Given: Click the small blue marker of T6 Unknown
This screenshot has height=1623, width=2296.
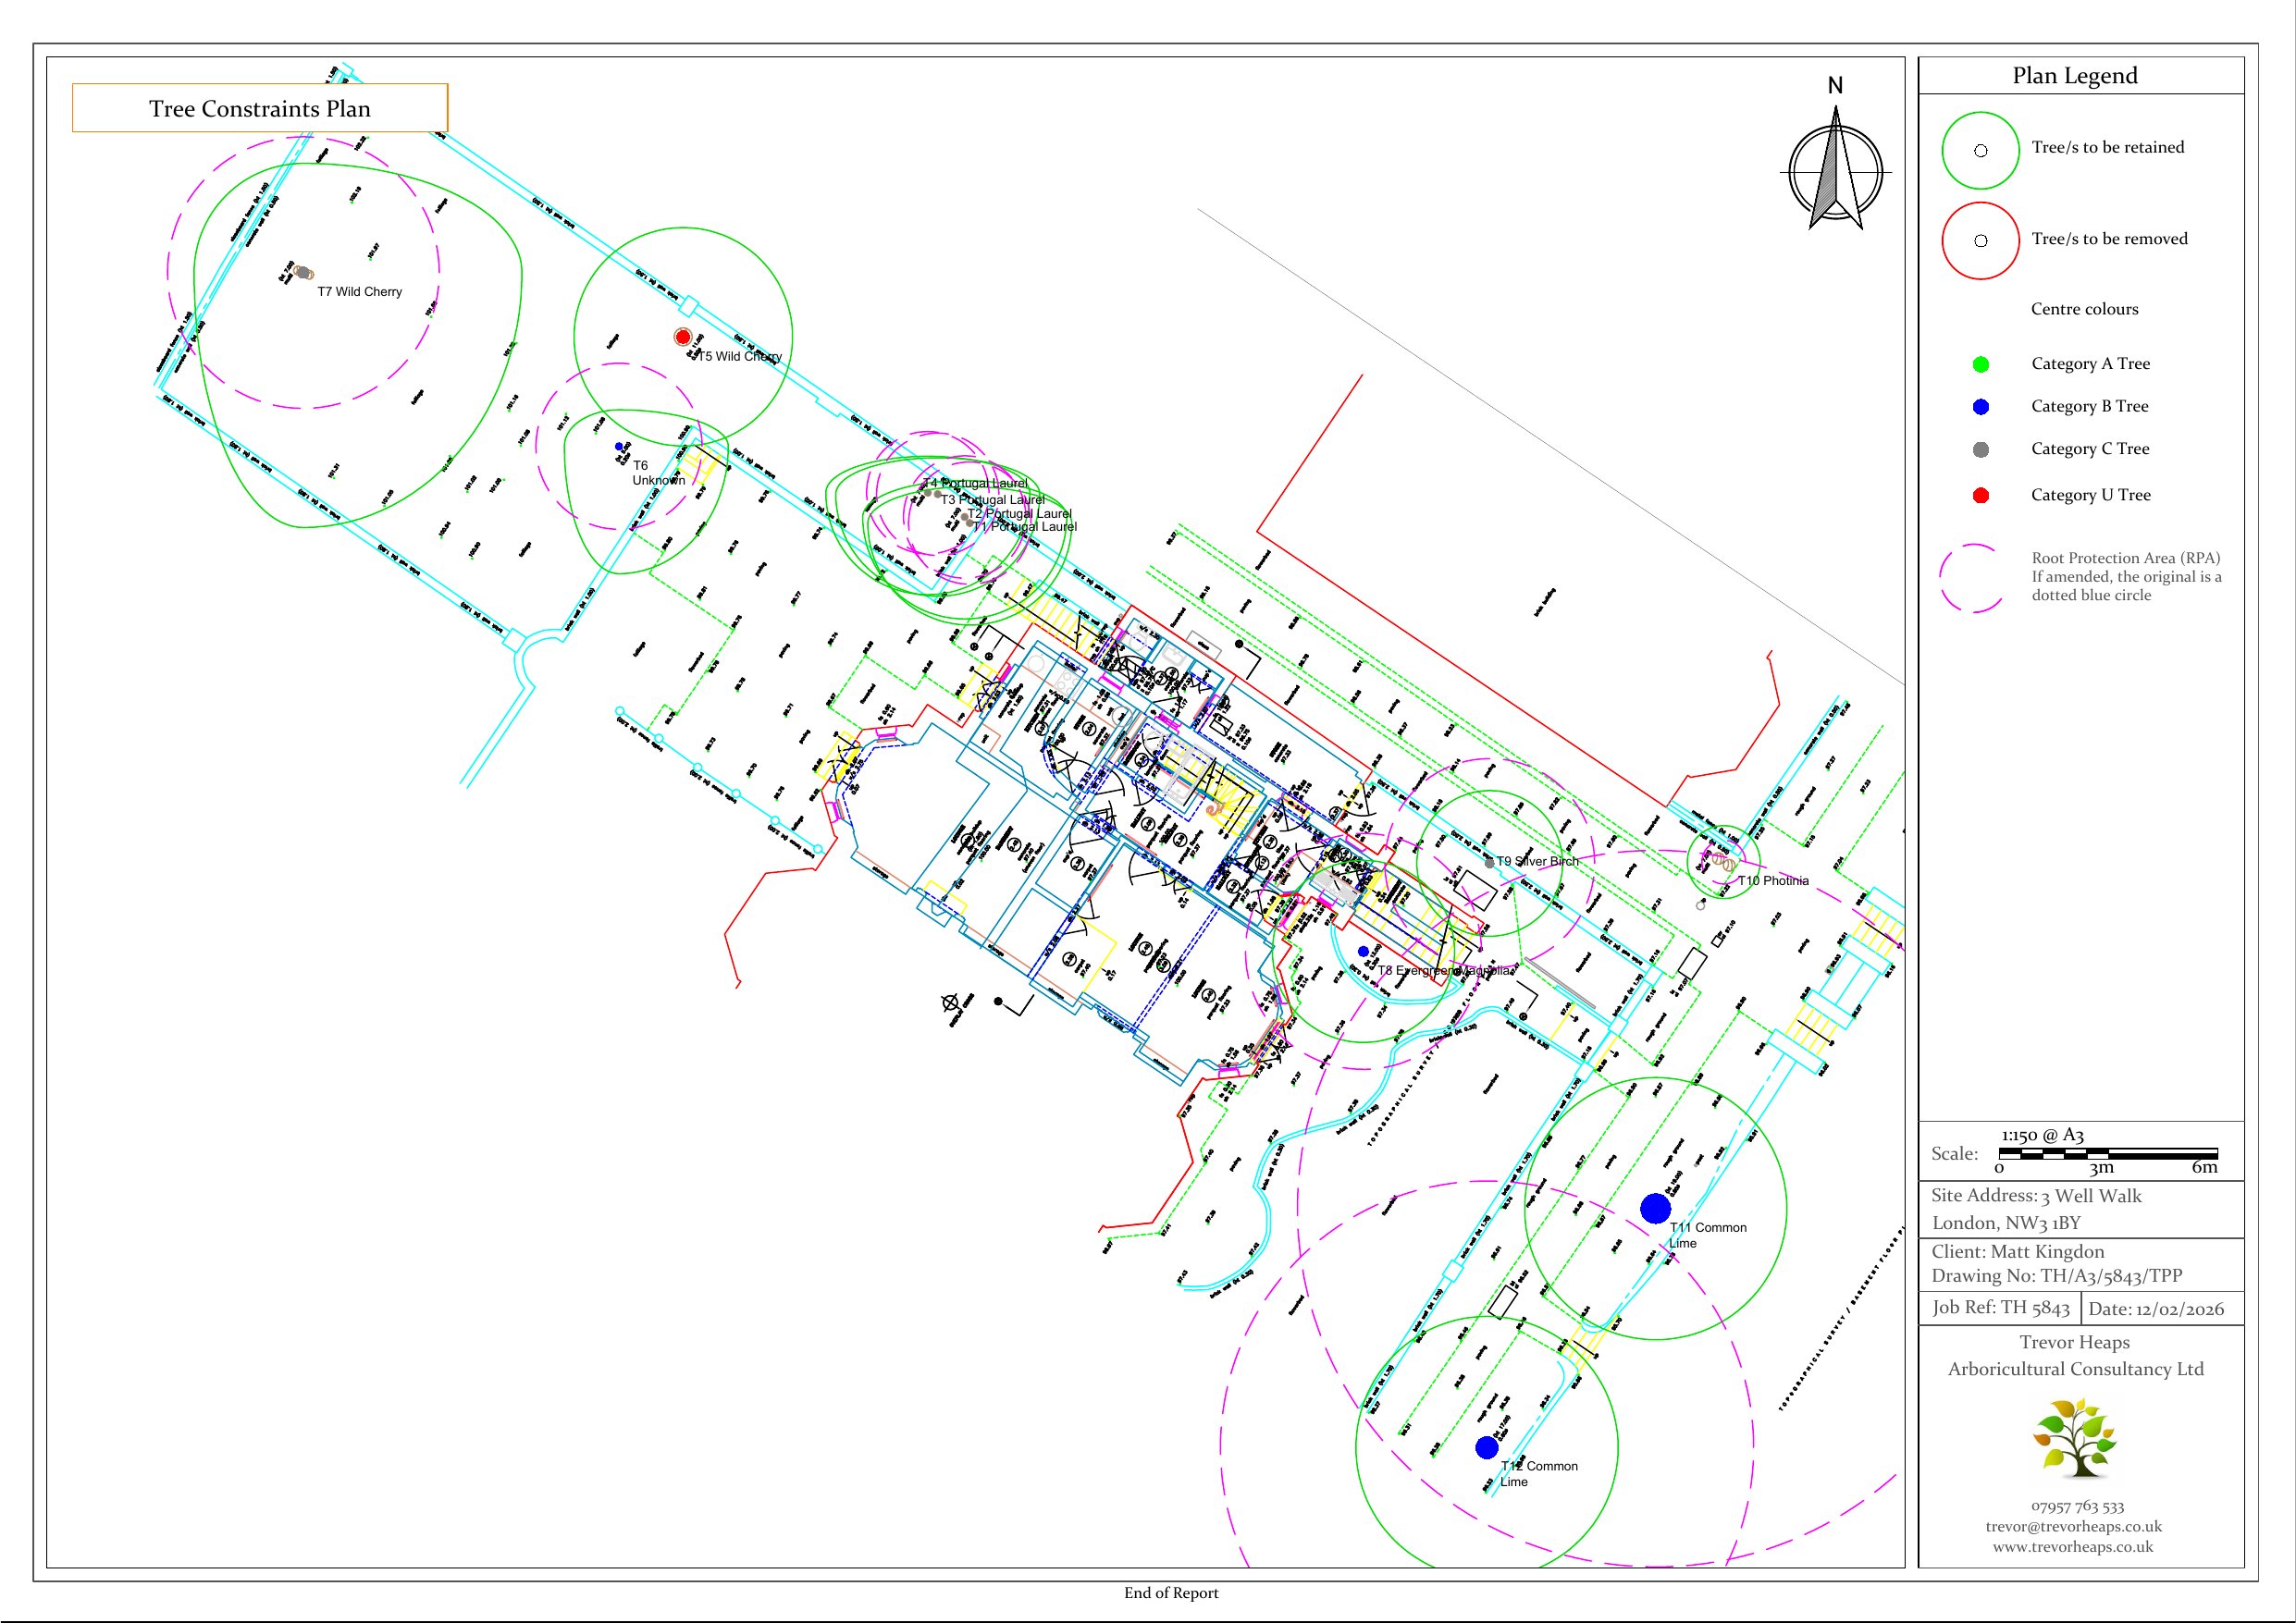Looking at the screenshot, I should (619, 447).
